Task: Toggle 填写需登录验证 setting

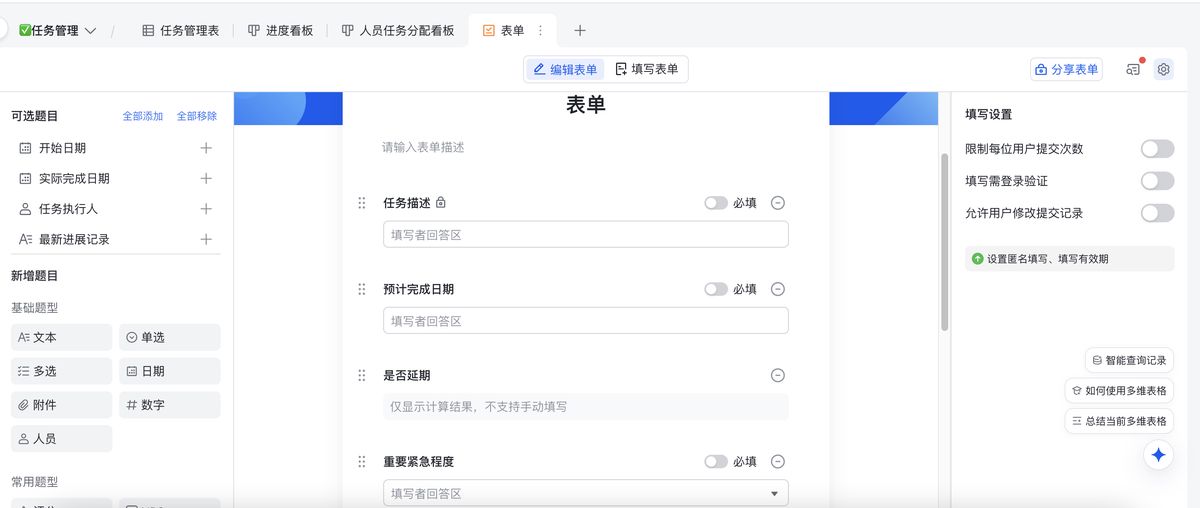Action: (1157, 181)
